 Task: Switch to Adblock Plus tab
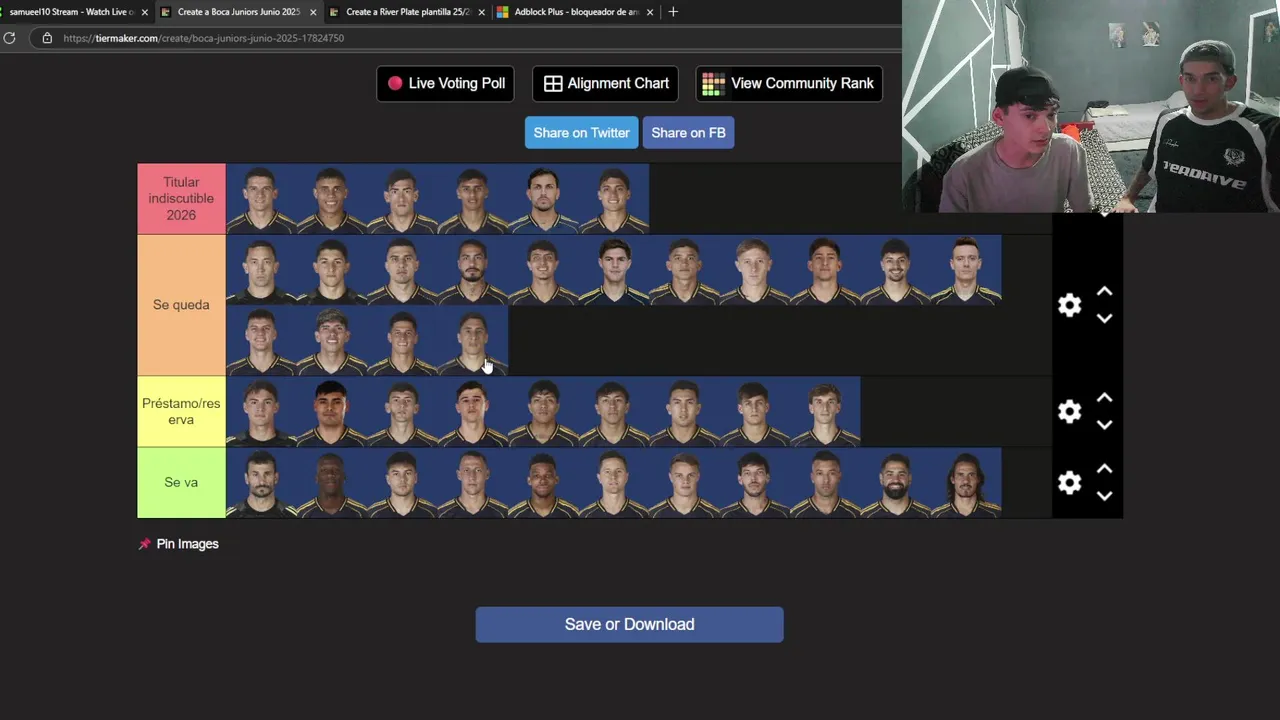tap(577, 12)
